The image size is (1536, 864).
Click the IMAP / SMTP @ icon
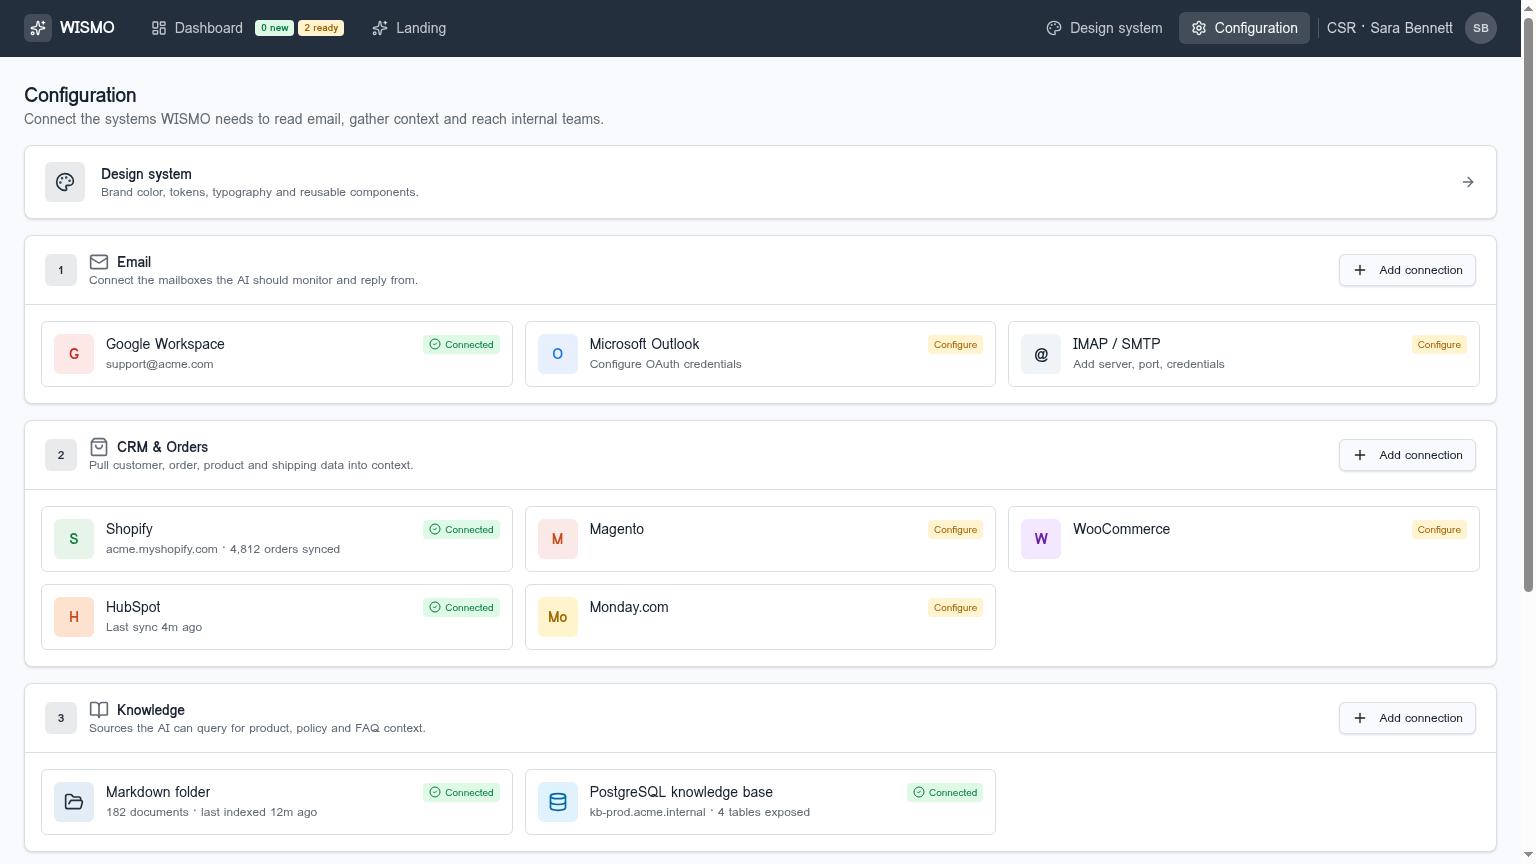click(x=1041, y=354)
